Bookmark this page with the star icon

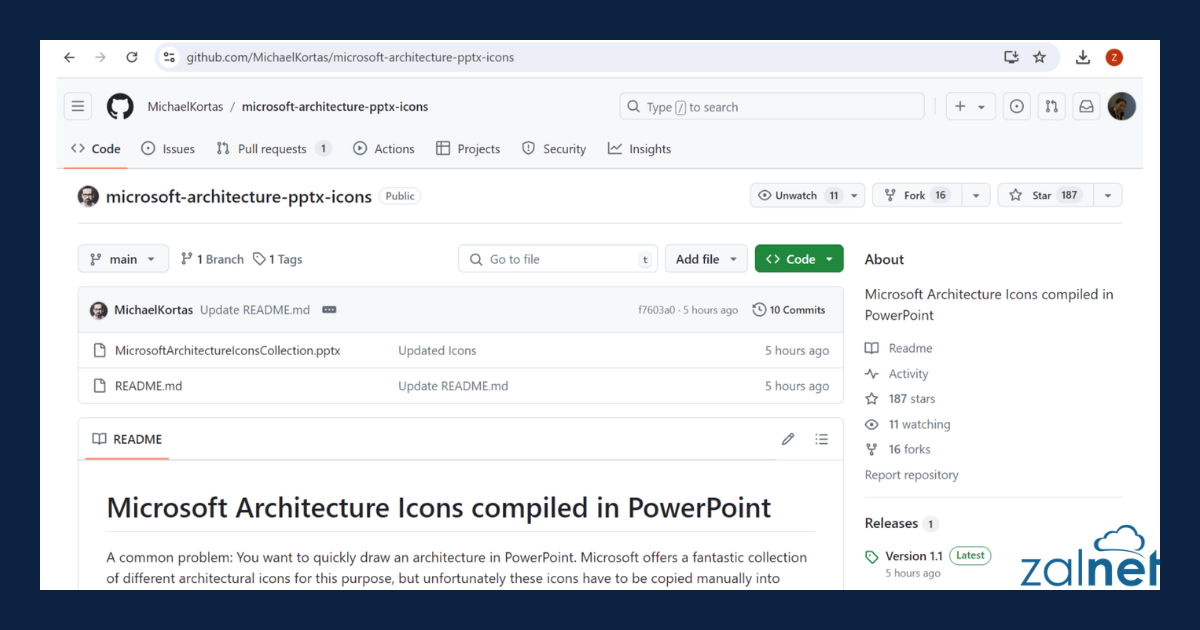(x=1039, y=58)
